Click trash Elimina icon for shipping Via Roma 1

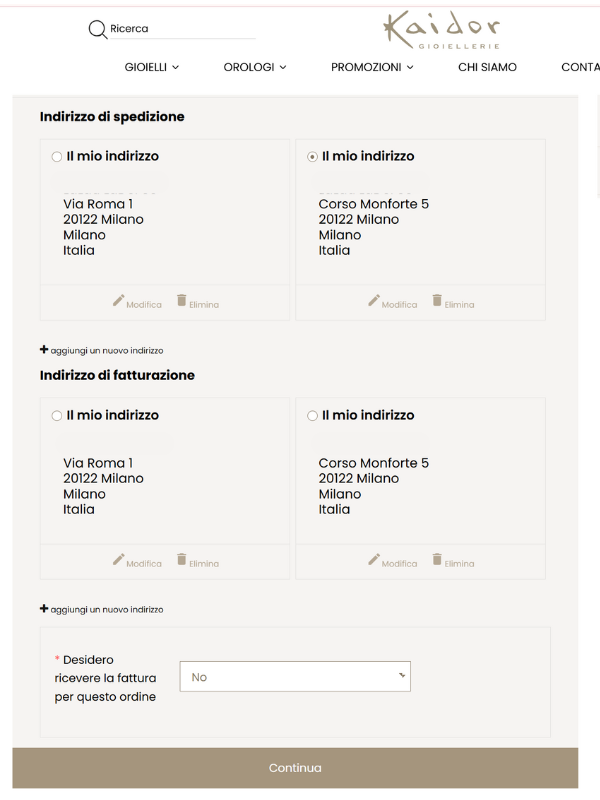coord(182,300)
